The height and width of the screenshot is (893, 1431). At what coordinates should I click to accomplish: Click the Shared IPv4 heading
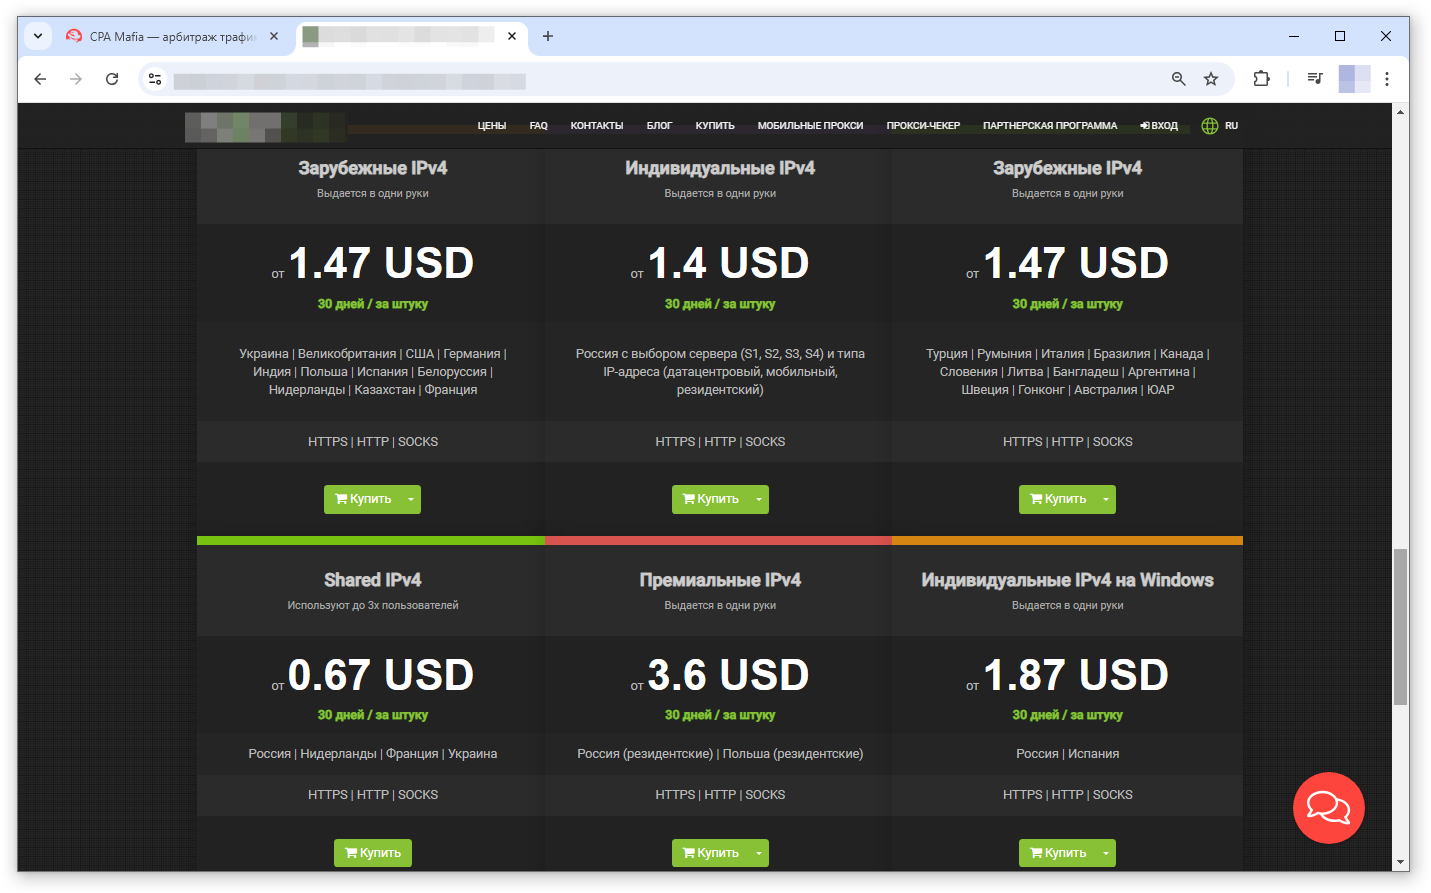[373, 580]
